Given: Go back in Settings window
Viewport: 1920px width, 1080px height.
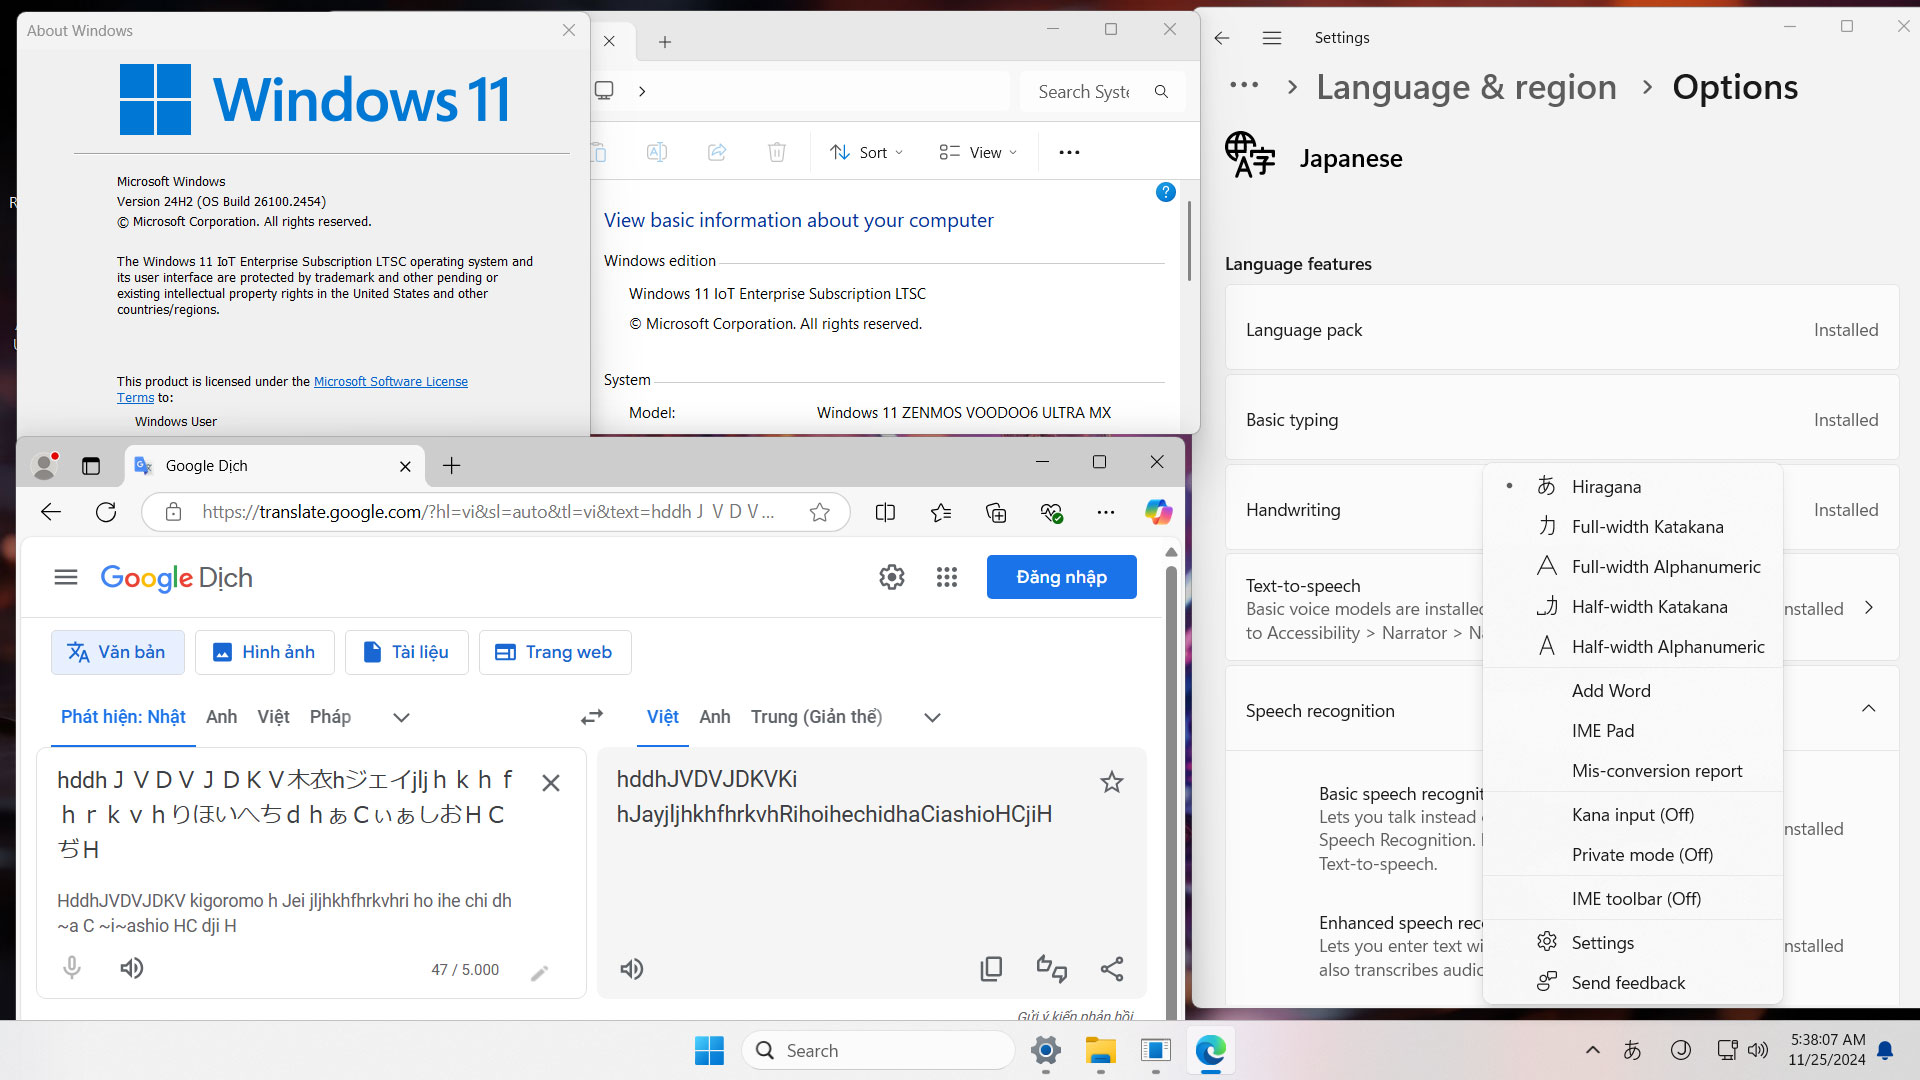Looking at the screenshot, I should pyautogui.click(x=1221, y=38).
